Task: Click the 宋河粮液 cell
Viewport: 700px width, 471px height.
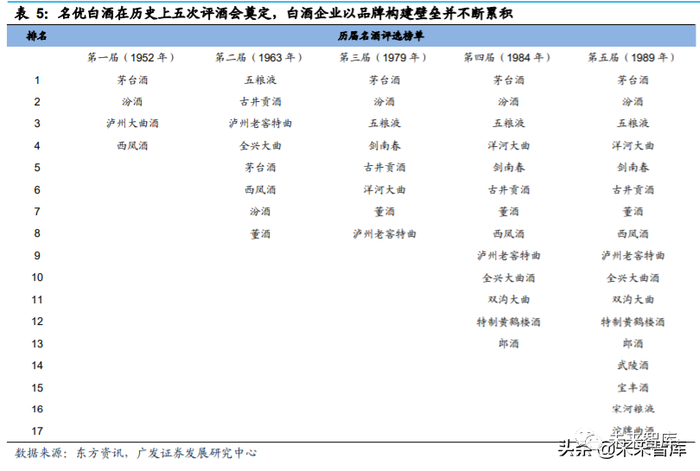Action: coord(633,409)
